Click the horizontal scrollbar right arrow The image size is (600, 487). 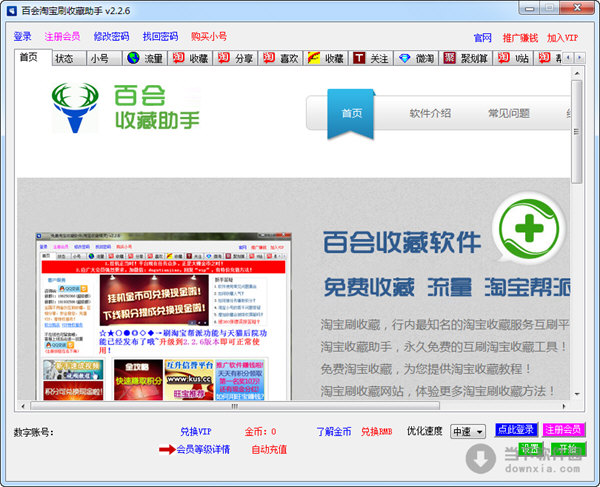click(564, 406)
